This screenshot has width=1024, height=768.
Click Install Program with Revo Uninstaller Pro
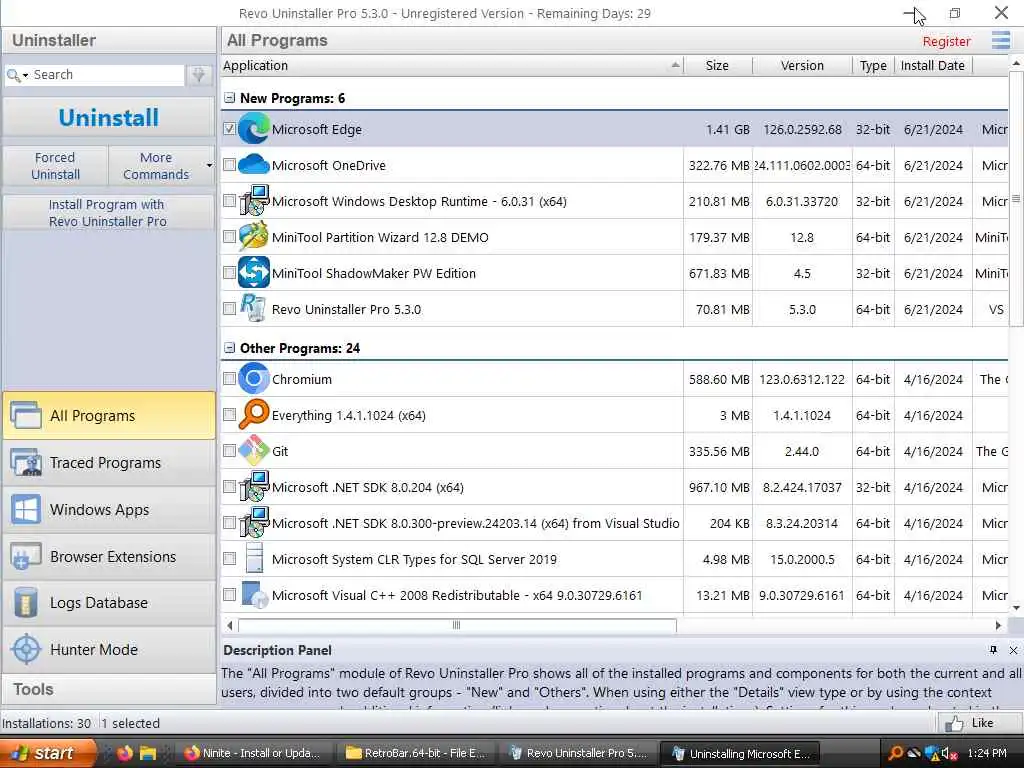click(x=108, y=213)
